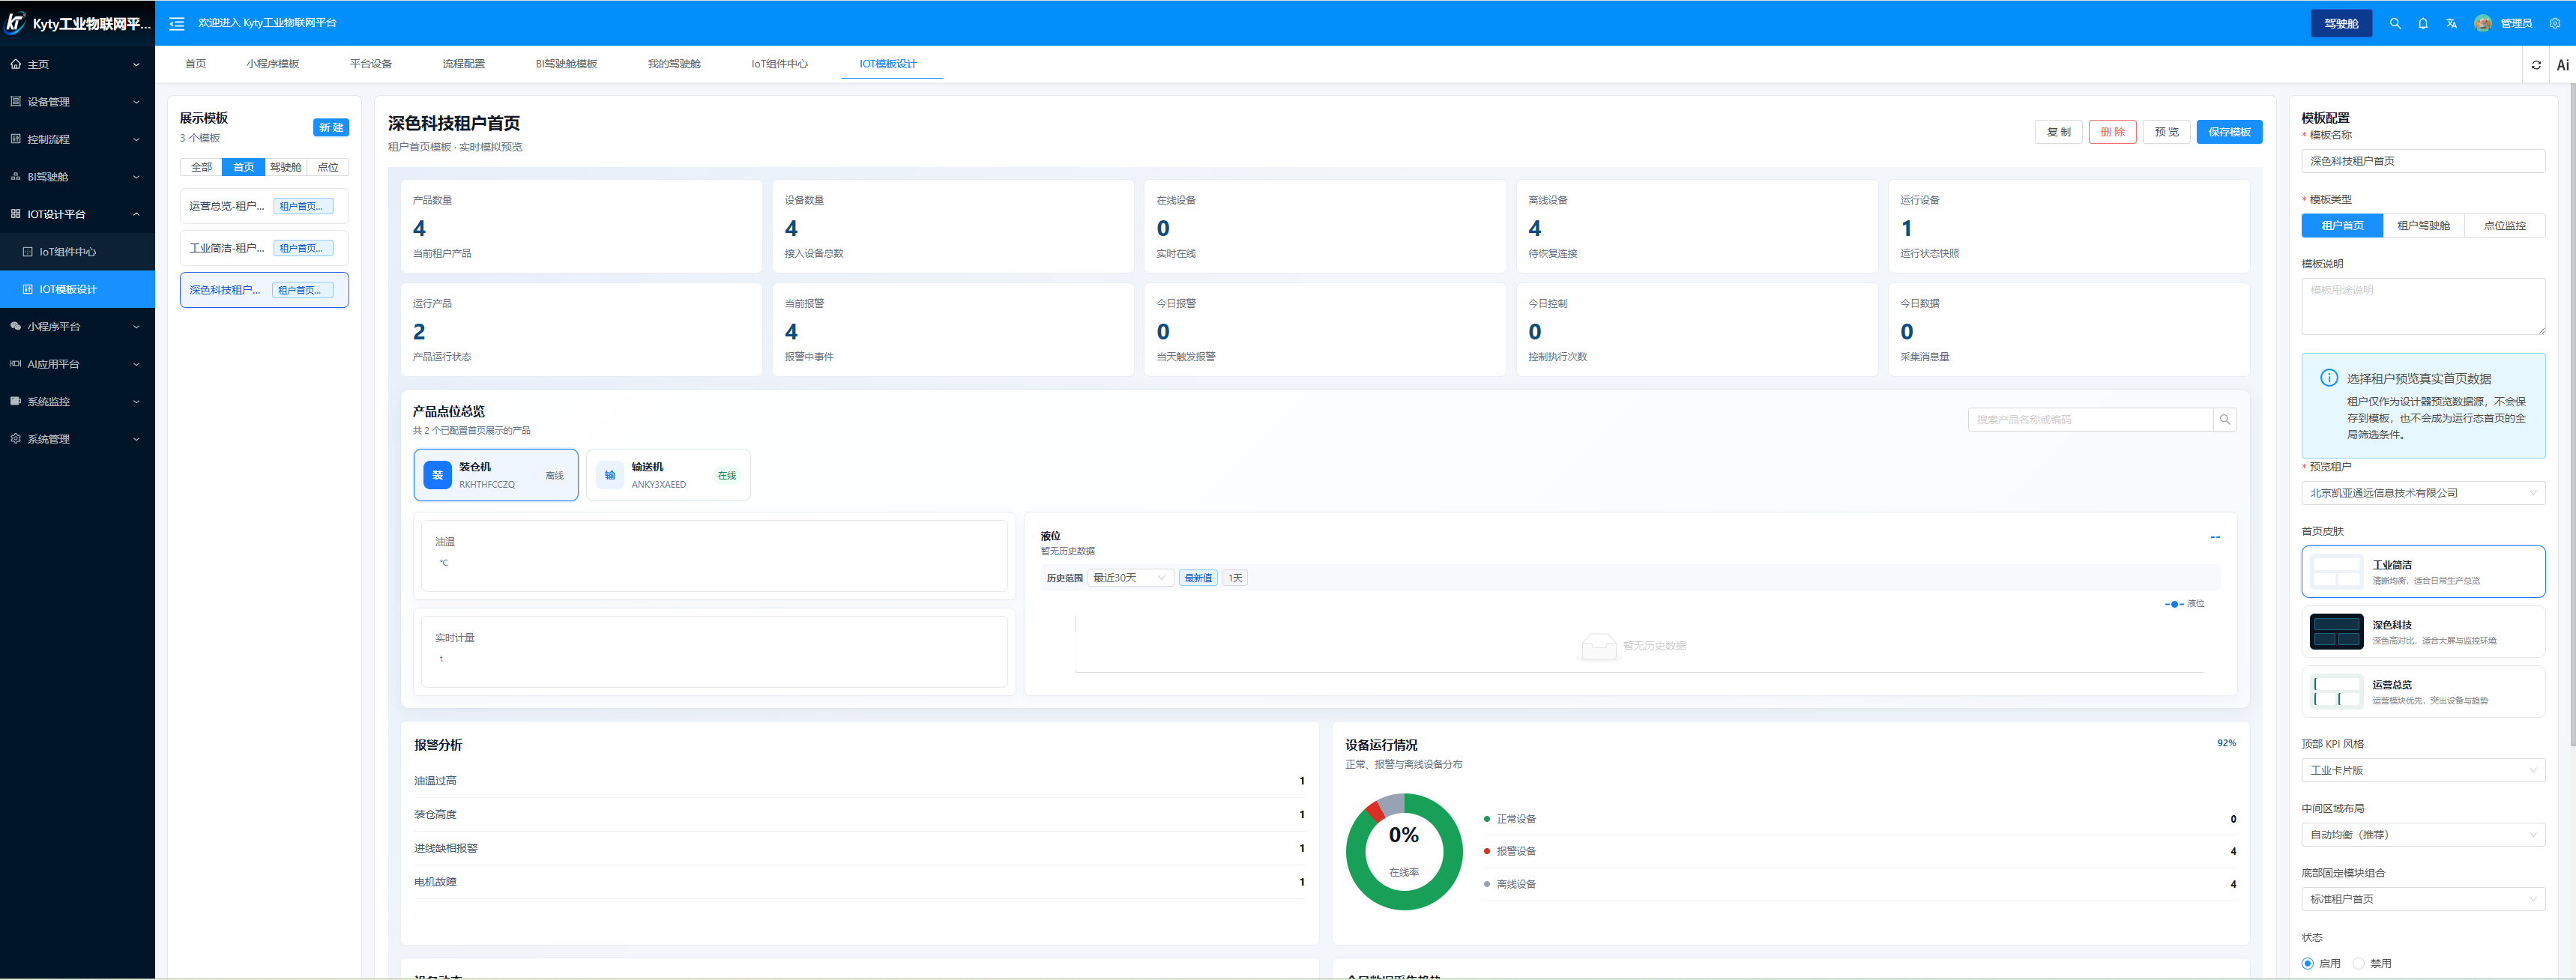Open the 顶部 KPI 风格 dropdown

pyautogui.click(x=2422, y=770)
